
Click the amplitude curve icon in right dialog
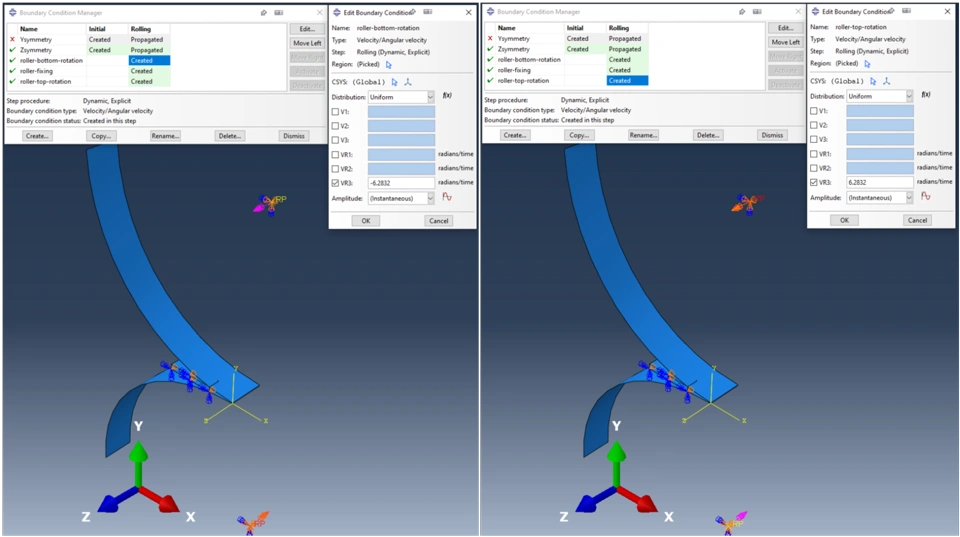(x=925, y=197)
